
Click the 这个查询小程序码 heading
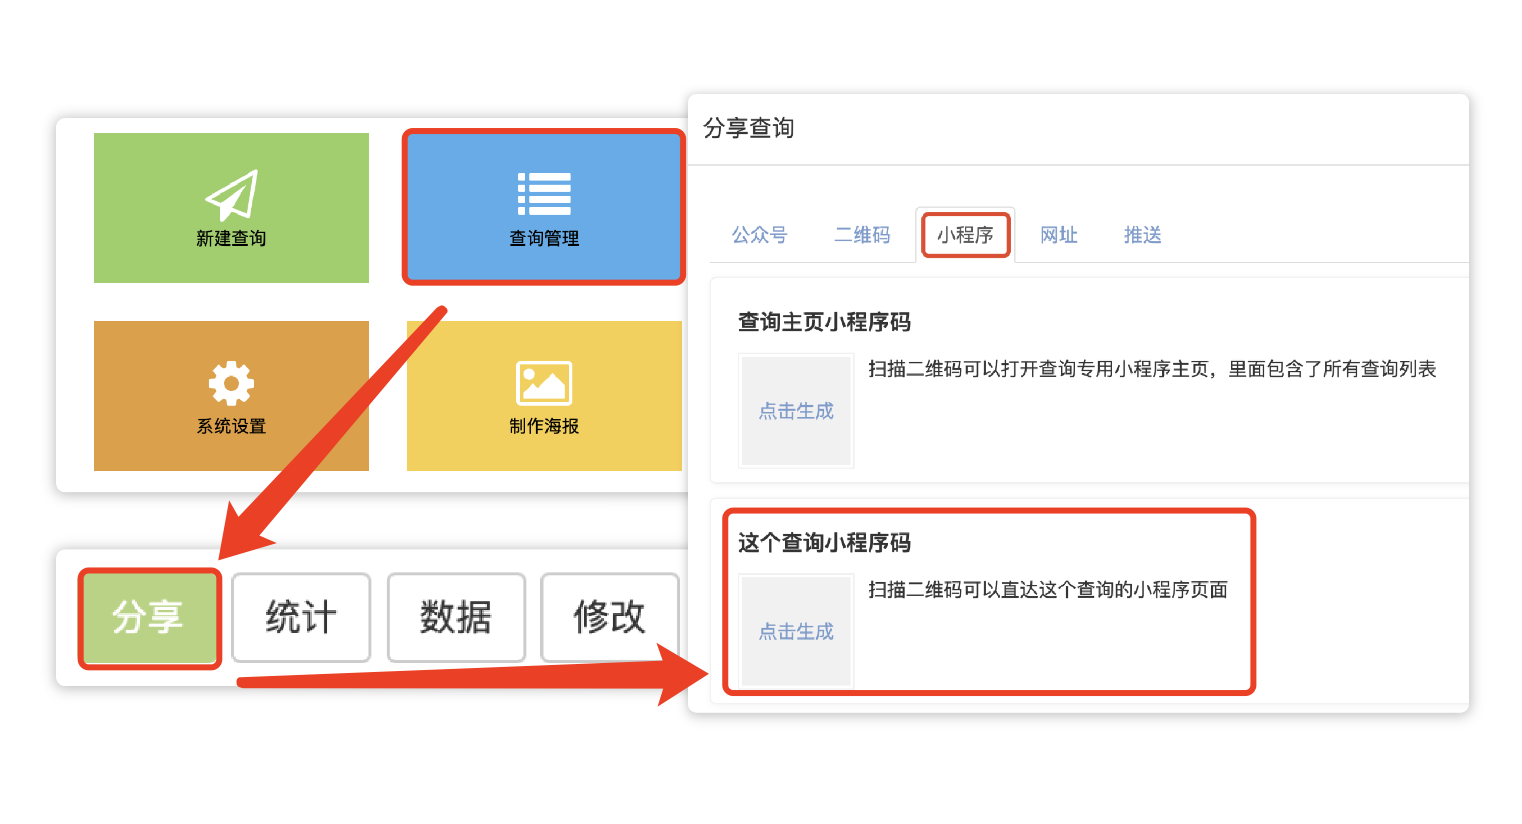pos(825,543)
